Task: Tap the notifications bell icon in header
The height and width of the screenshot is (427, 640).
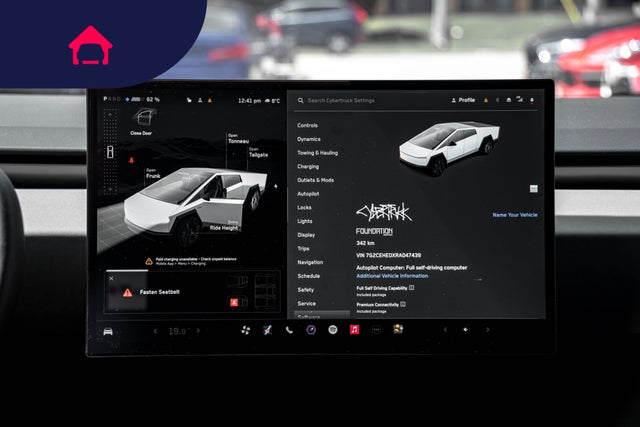Action: (x=532, y=100)
